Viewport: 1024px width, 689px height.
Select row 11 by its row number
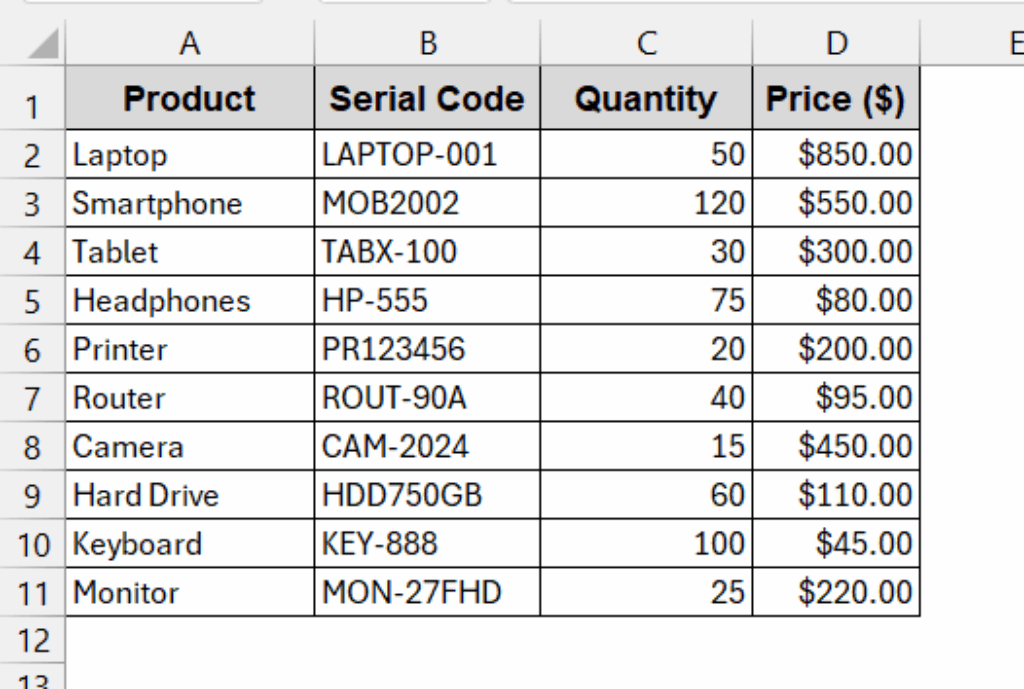click(x=30, y=592)
